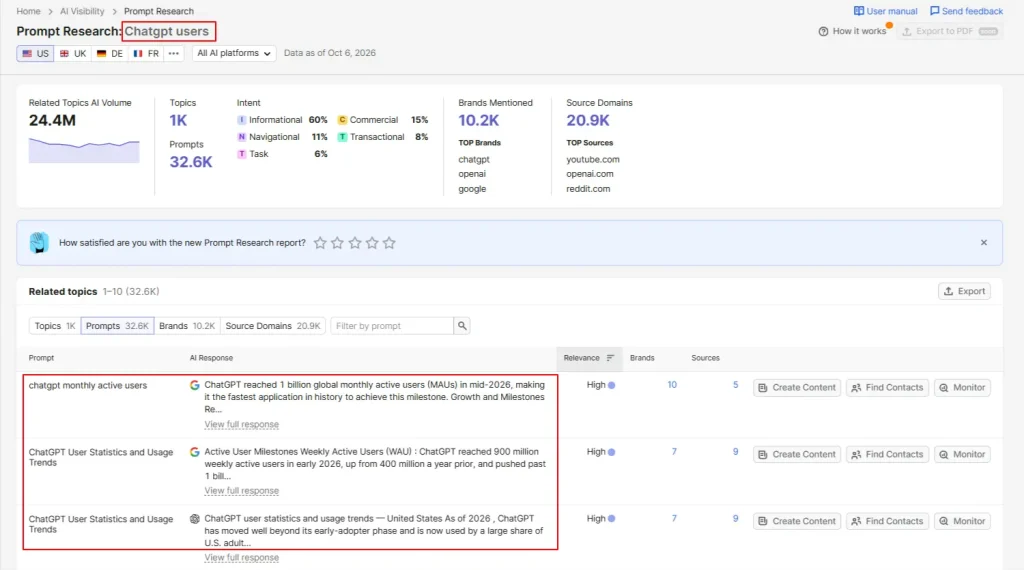Rate the report two stars
Screen dimensions: 1024x570
pyautogui.click(x=337, y=243)
